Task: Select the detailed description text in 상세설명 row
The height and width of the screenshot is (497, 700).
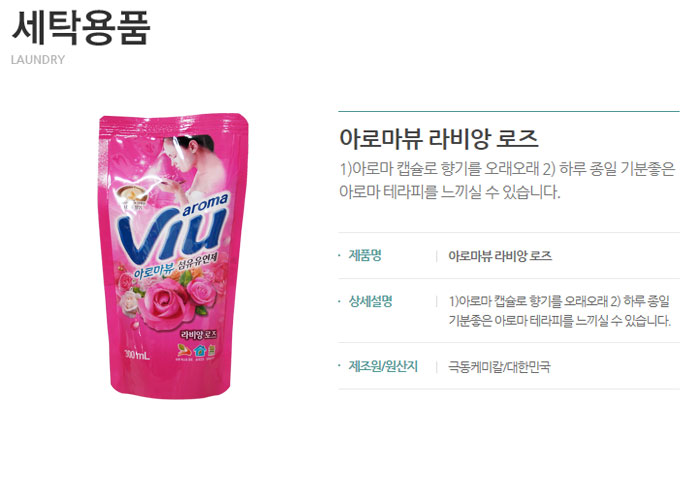Action: click(559, 311)
